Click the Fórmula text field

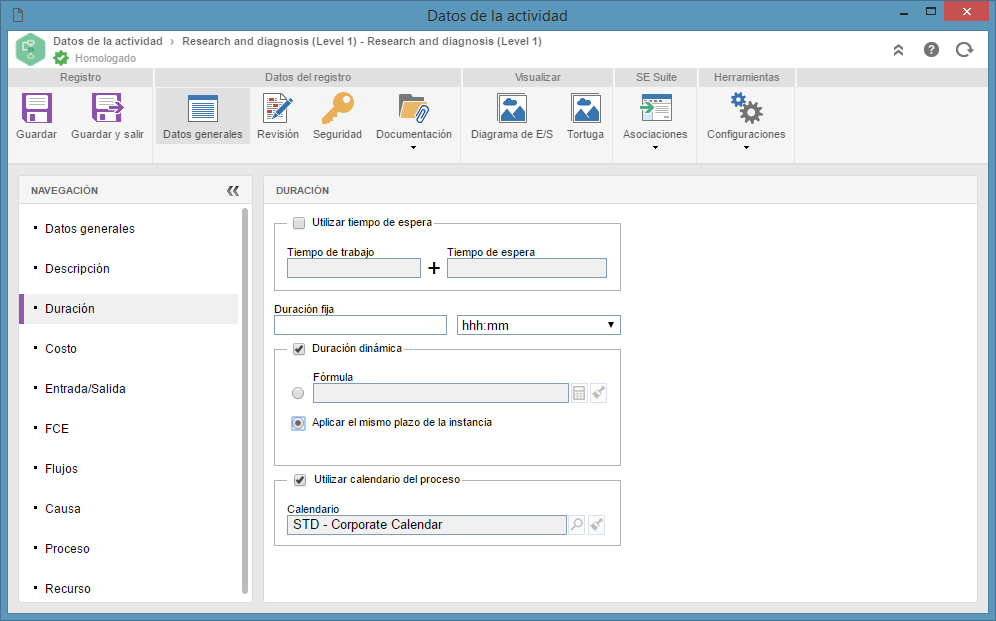[x=441, y=393]
